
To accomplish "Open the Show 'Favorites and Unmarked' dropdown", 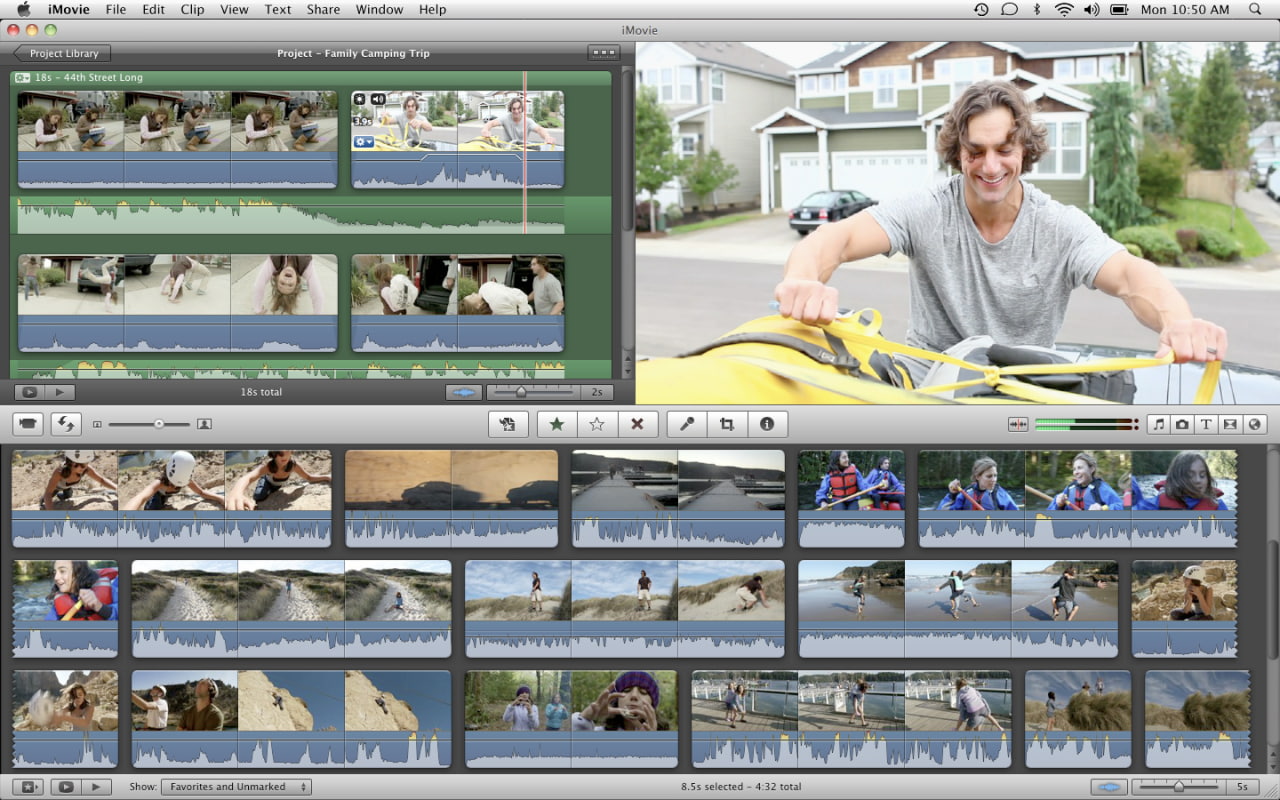I will tap(236, 787).
